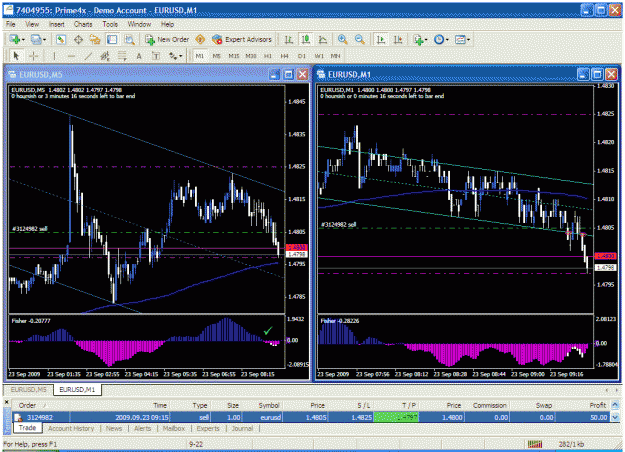Switch chart to line chart icon
The height and width of the screenshot is (452, 625).
(x=323, y=39)
